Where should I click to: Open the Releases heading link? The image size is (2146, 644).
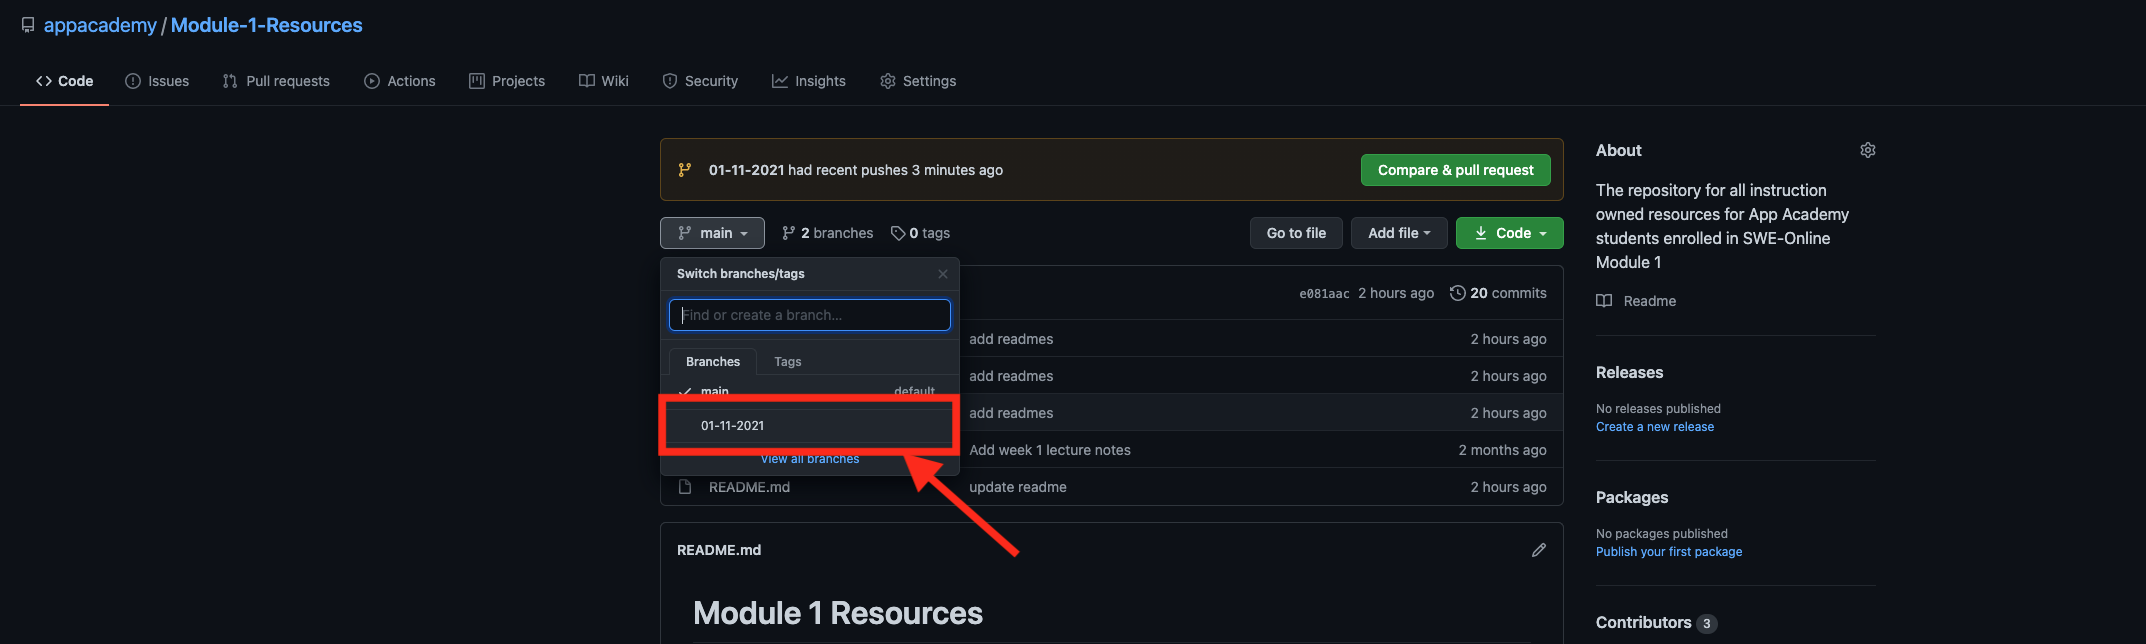pyautogui.click(x=1630, y=372)
